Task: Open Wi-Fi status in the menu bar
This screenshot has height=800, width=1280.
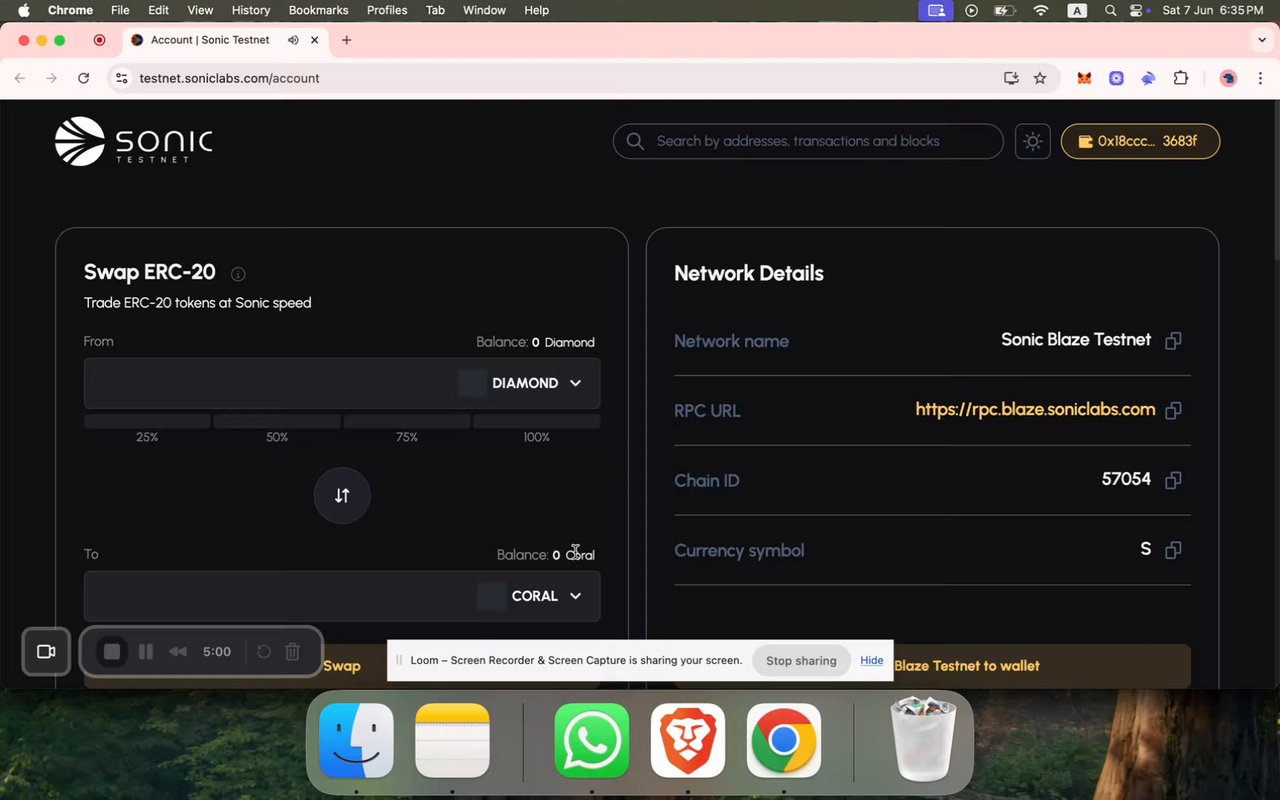Action: click(x=1041, y=10)
